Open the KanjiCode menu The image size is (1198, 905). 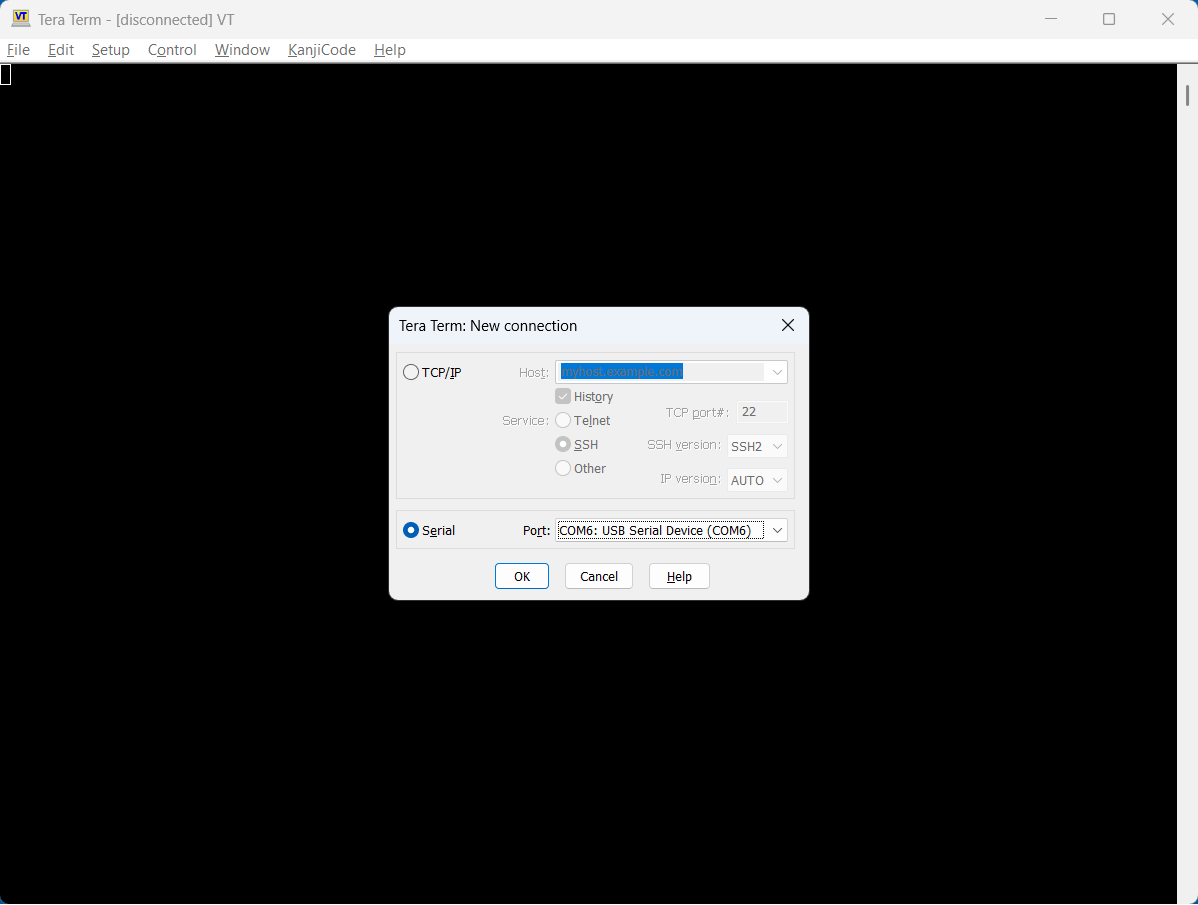[x=321, y=50]
